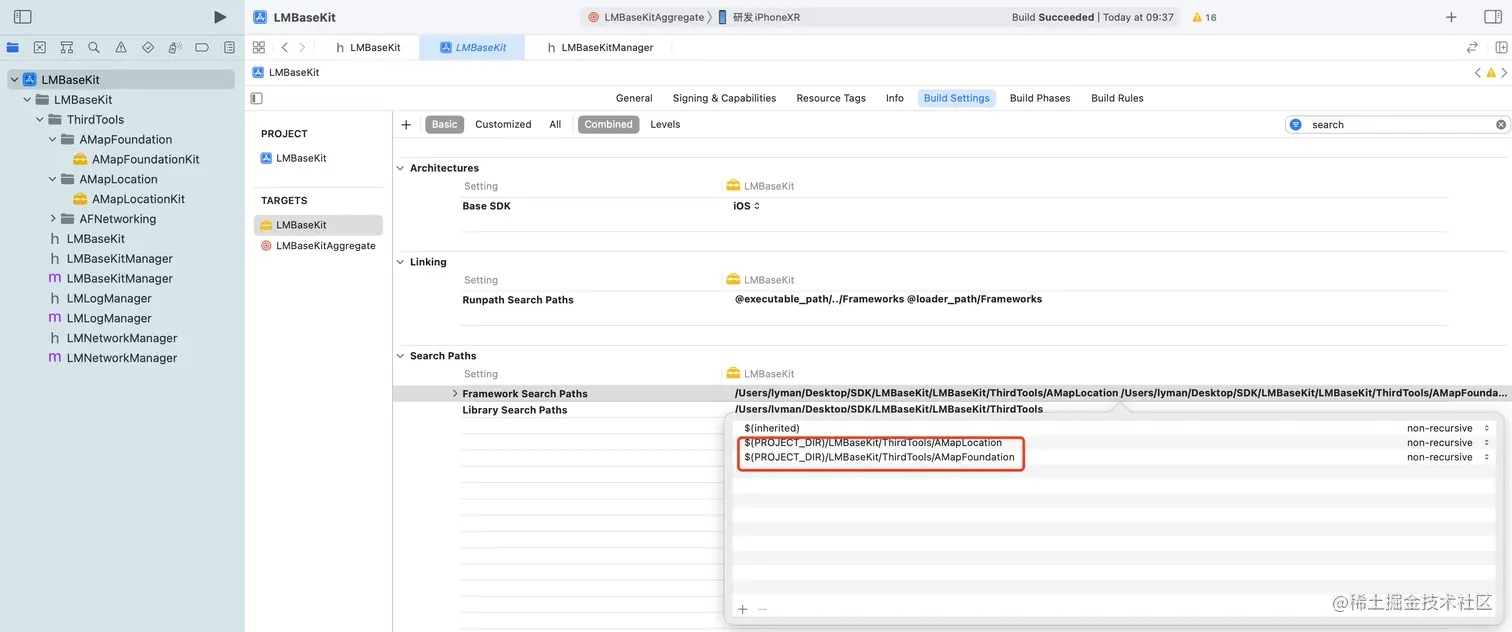
Task: Add a path entry in the popup
Action: pos(742,609)
